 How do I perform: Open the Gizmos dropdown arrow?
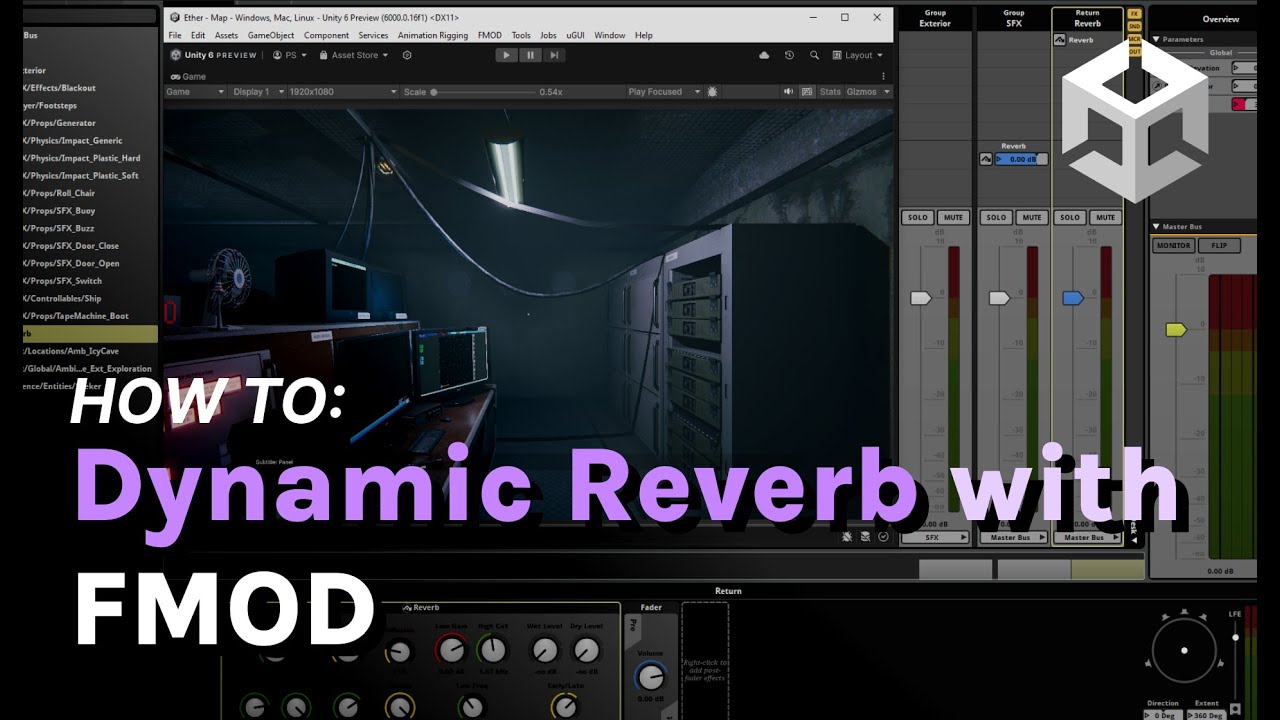(885, 91)
